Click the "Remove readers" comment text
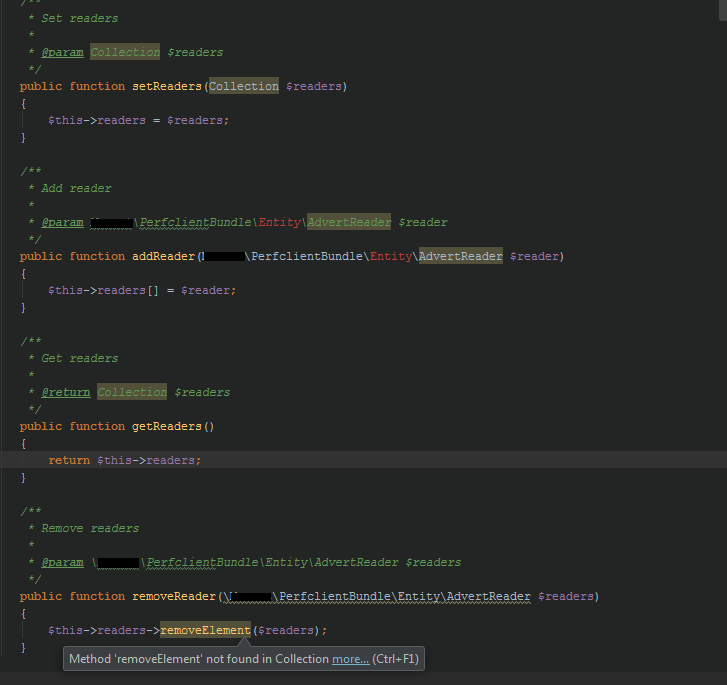Viewport: 727px width, 685px height. tap(90, 528)
